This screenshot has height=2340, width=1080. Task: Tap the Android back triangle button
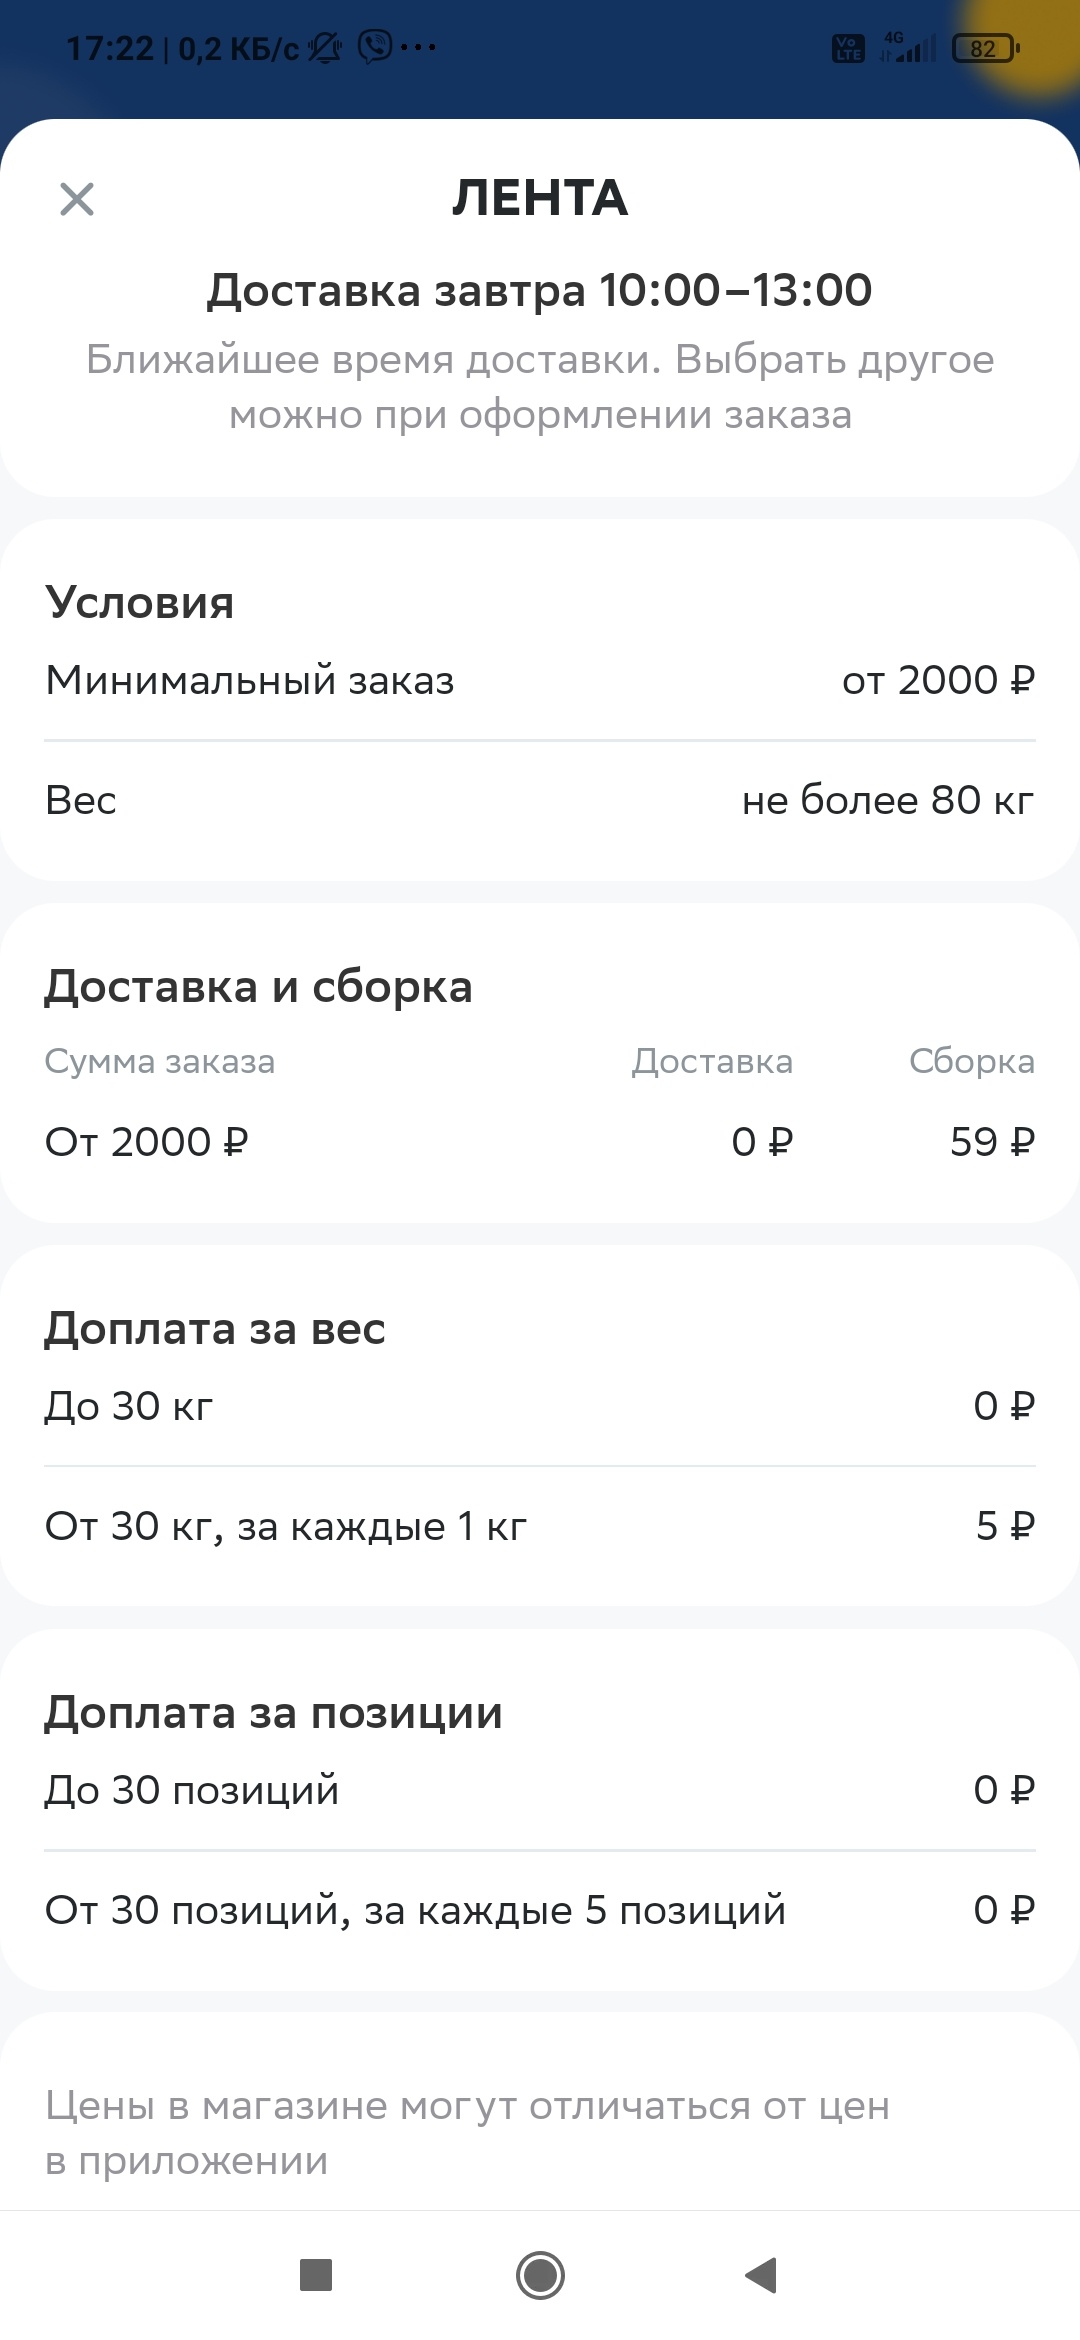coord(762,2275)
